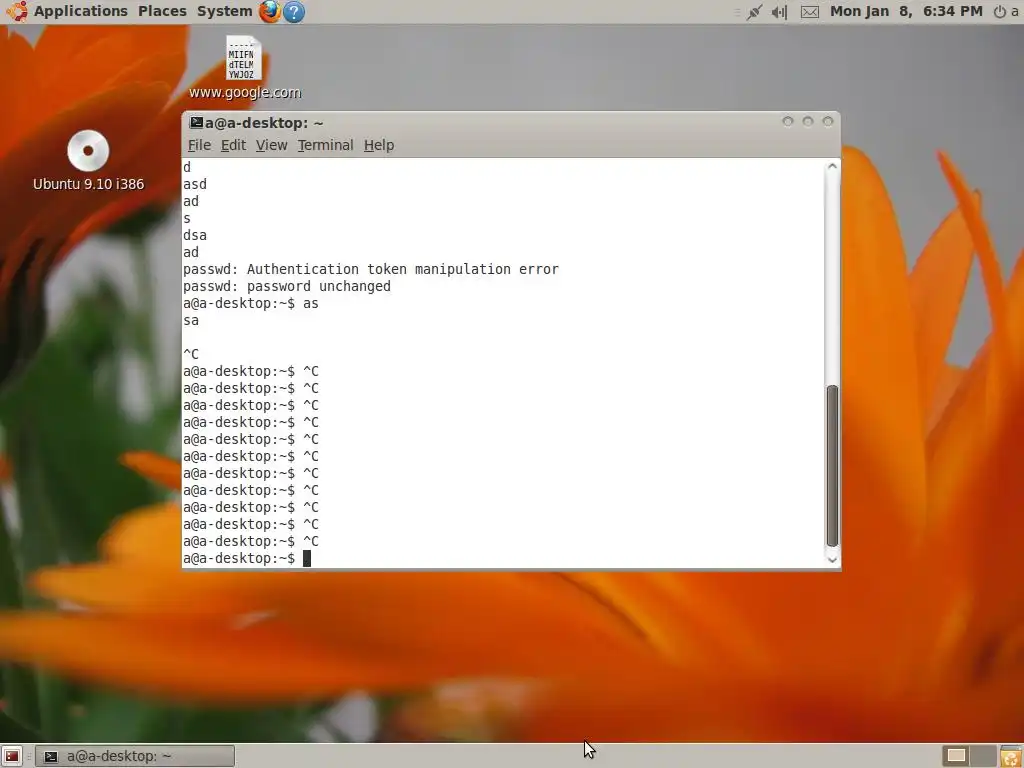The width and height of the screenshot is (1024, 768).
Task: Click the 'Authentication token manipulation error' line
Action: tap(370, 269)
